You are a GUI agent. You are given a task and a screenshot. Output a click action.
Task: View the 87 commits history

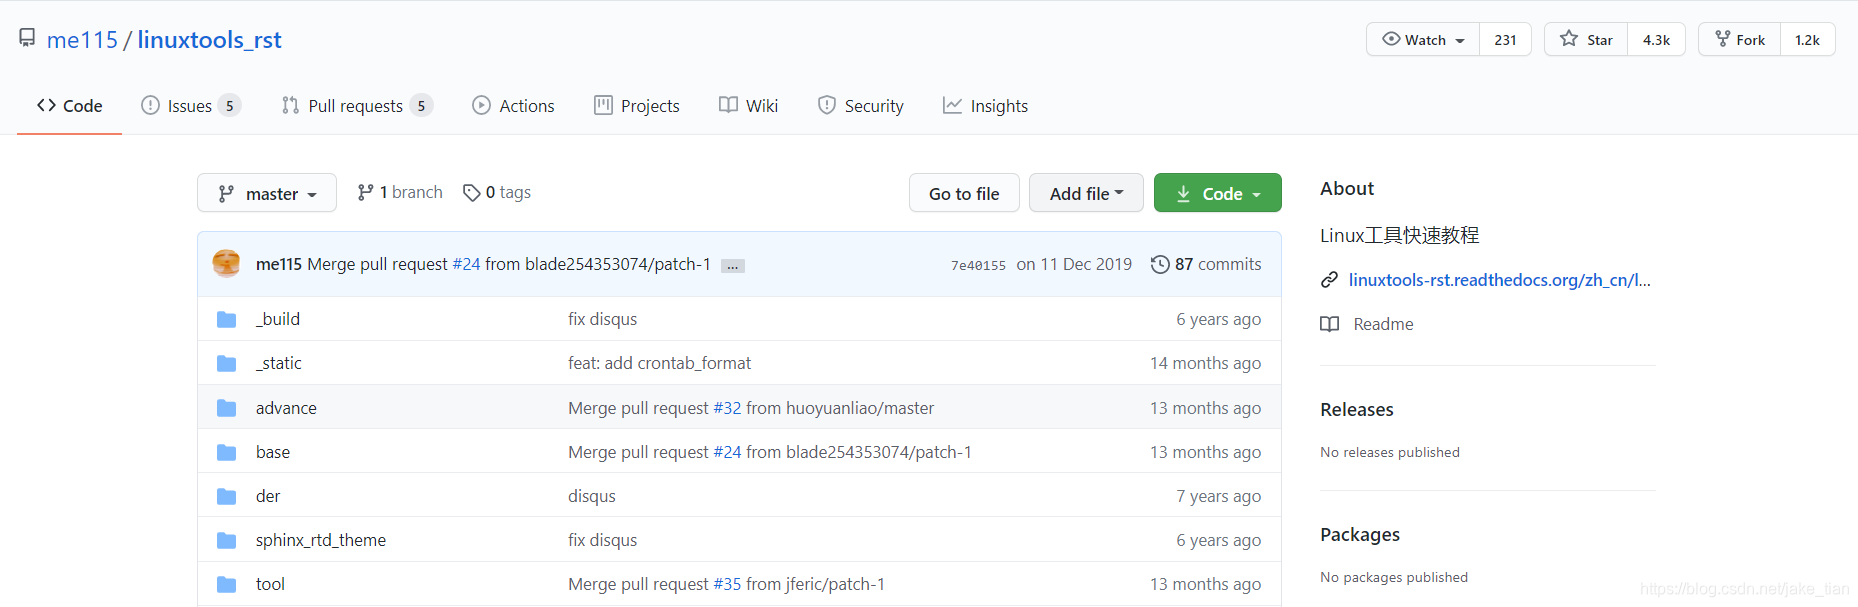tap(1206, 264)
